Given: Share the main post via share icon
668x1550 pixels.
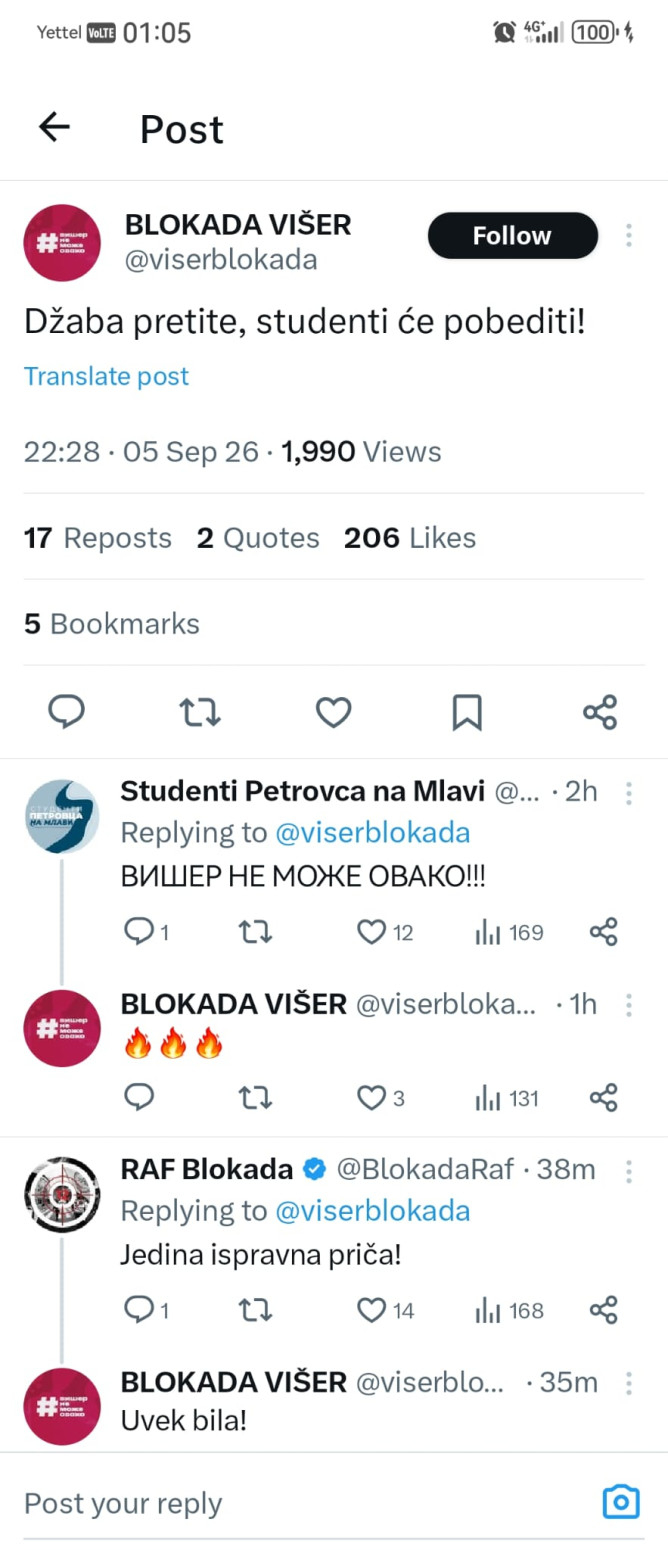Looking at the screenshot, I should pyautogui.click(x=600, y=712).
